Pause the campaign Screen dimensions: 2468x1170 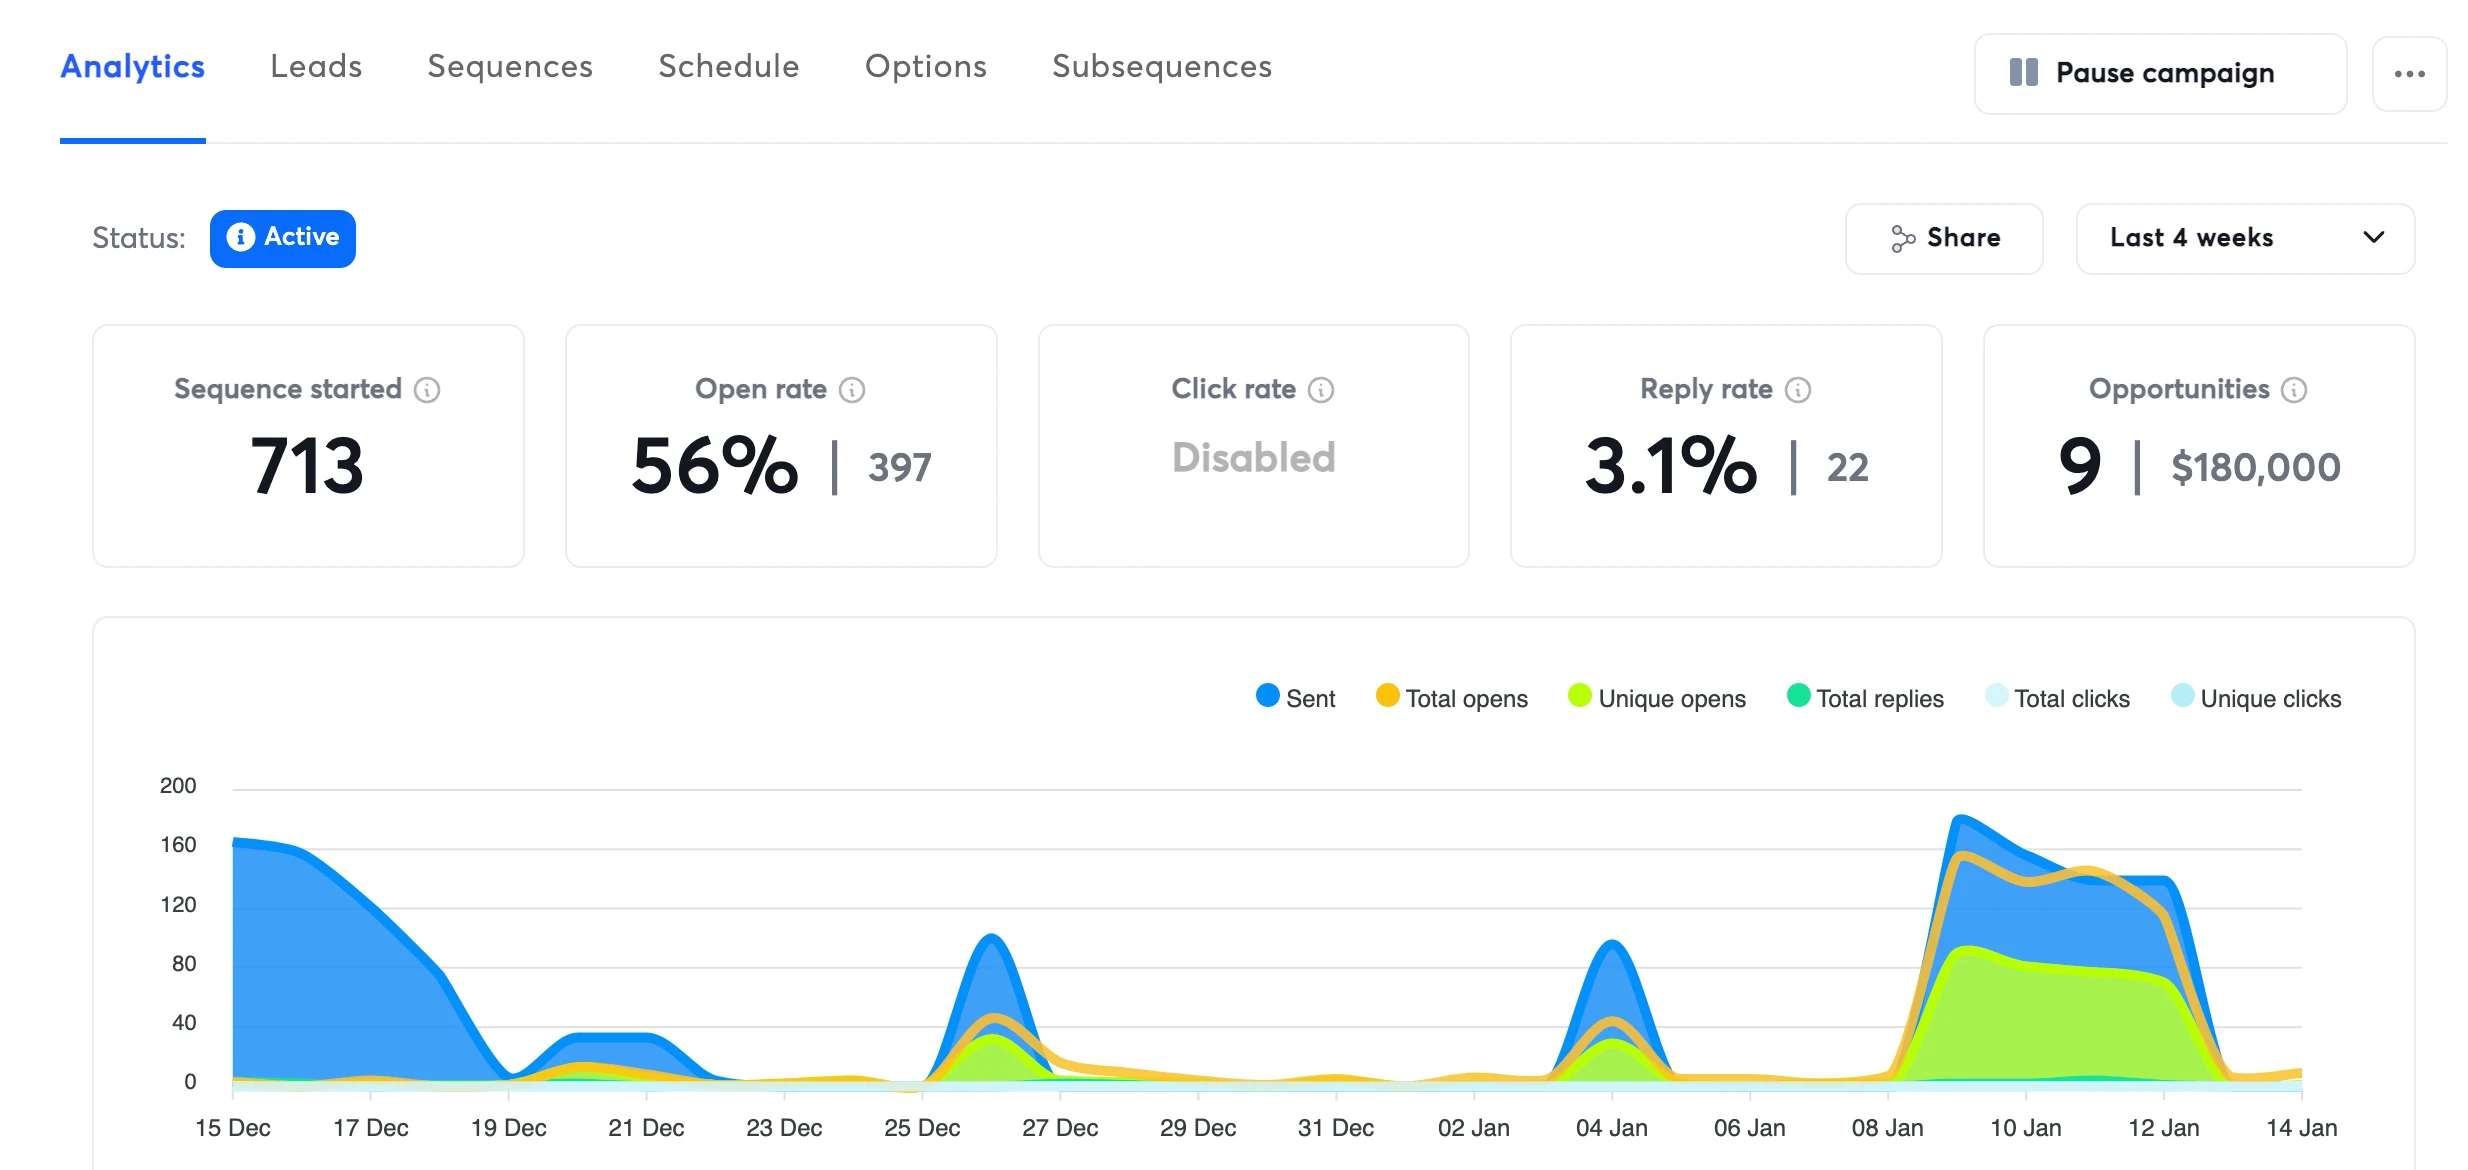(x=2160, y=74)
